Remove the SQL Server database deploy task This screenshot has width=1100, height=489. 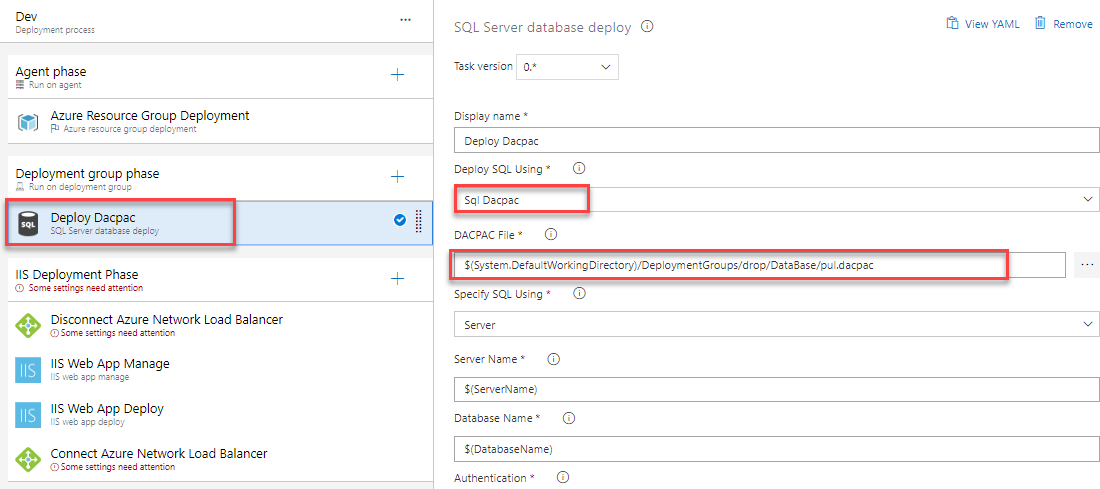click(1064, 23)
